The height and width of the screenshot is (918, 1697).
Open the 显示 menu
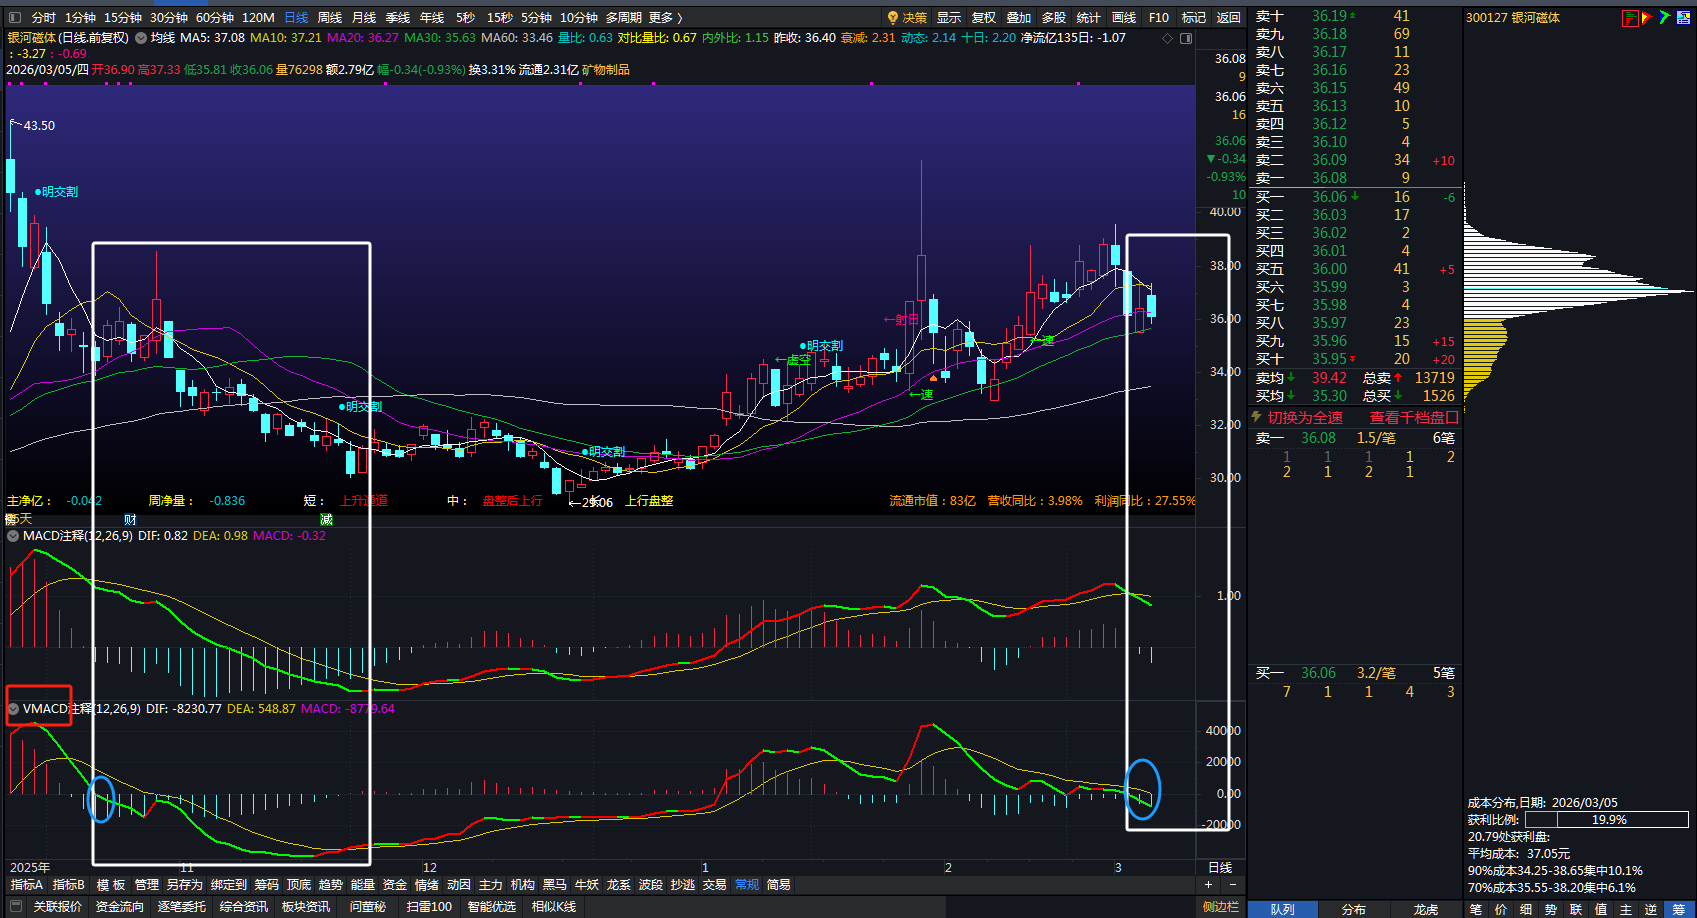[x=949, y=17]
